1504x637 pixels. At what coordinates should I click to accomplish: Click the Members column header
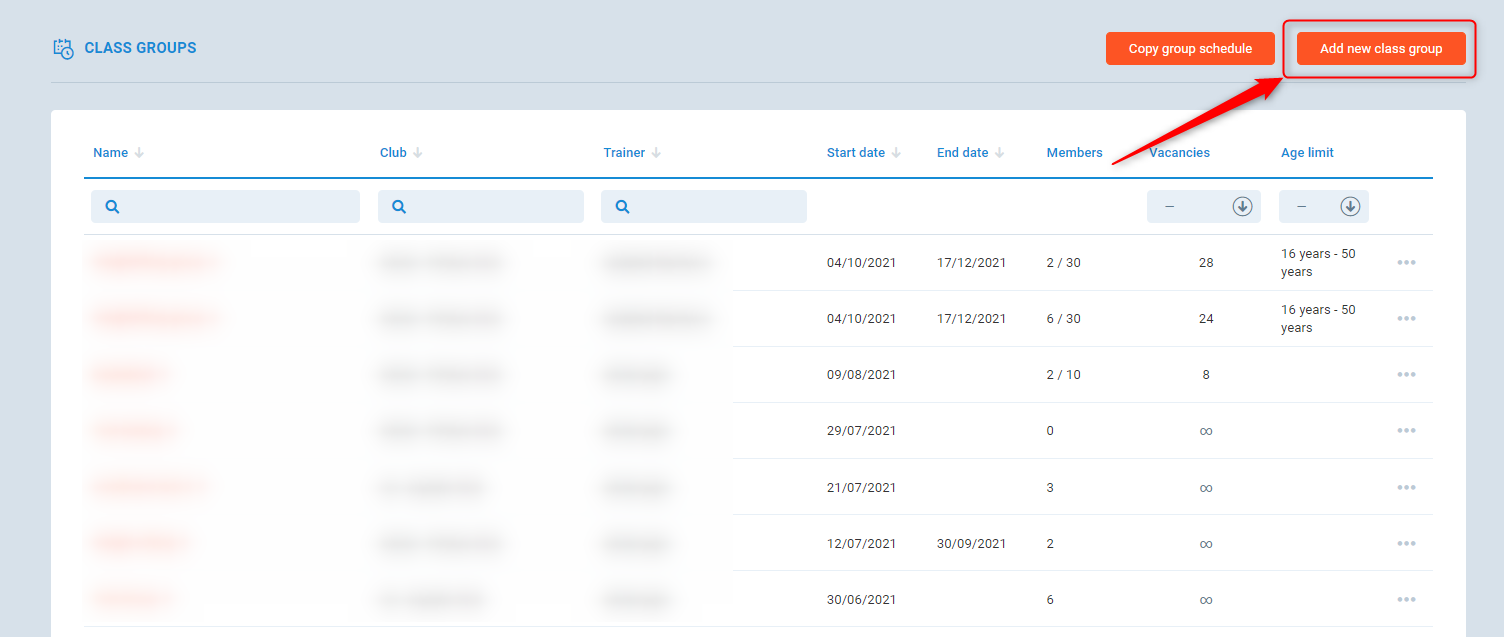click(x=1074, y=153)
